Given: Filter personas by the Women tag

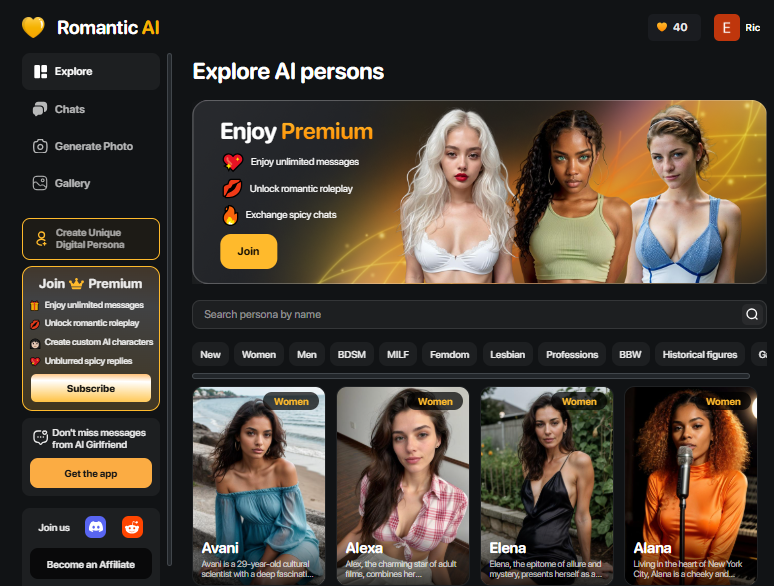Looking at the screenshot, I should point(259,354).
